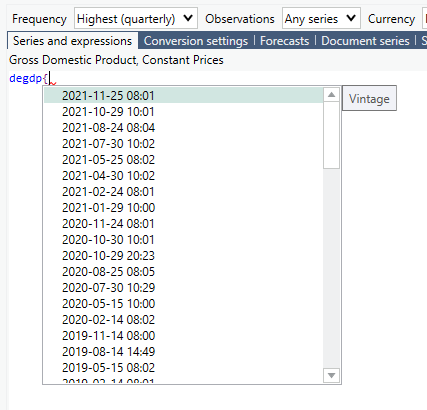
Task: Open the Document series tab
Action: (365, 41)
